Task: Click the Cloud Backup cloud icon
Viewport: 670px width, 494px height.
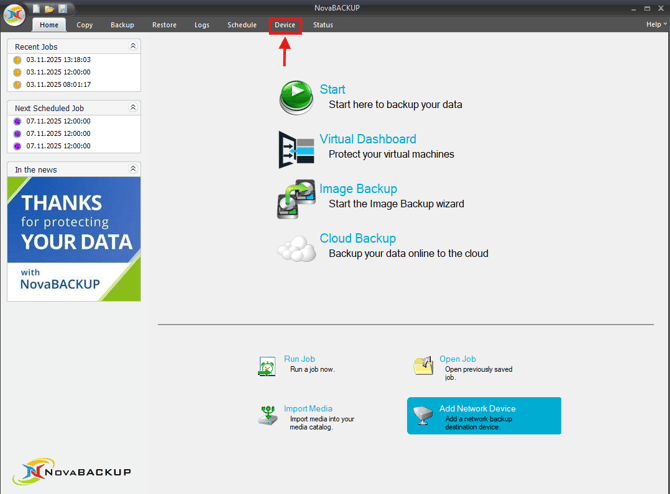Action: [x=296, y=248]
